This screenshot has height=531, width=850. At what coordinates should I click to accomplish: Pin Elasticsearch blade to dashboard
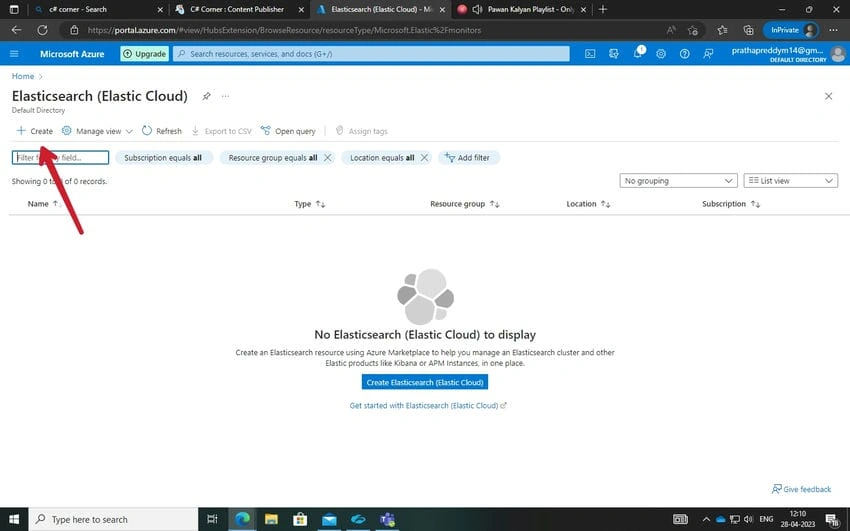click(x=206, y=96)
